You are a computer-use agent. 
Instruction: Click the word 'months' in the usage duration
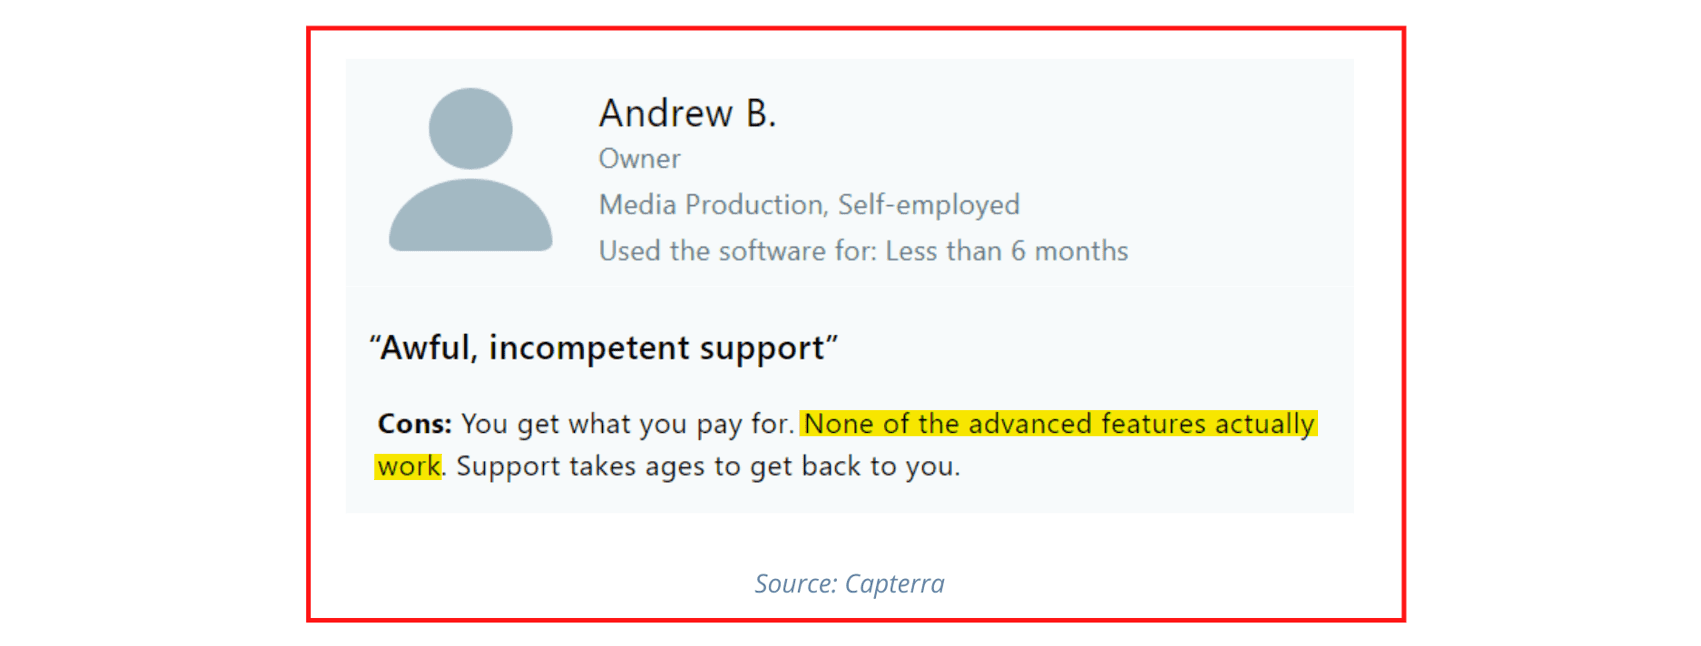click(1081, 250)
